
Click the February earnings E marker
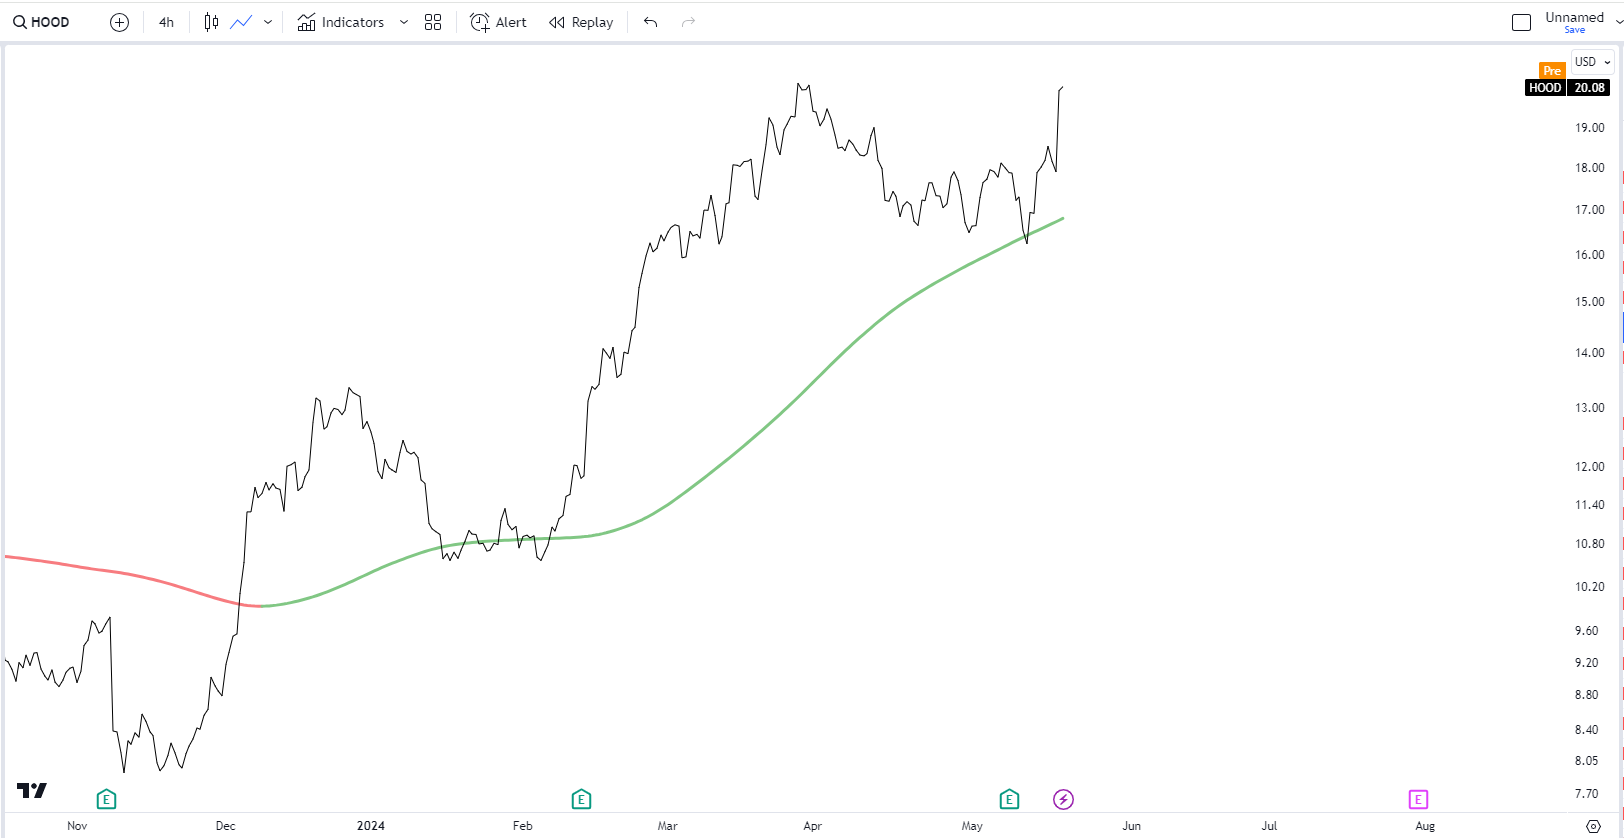coord(581,799)
